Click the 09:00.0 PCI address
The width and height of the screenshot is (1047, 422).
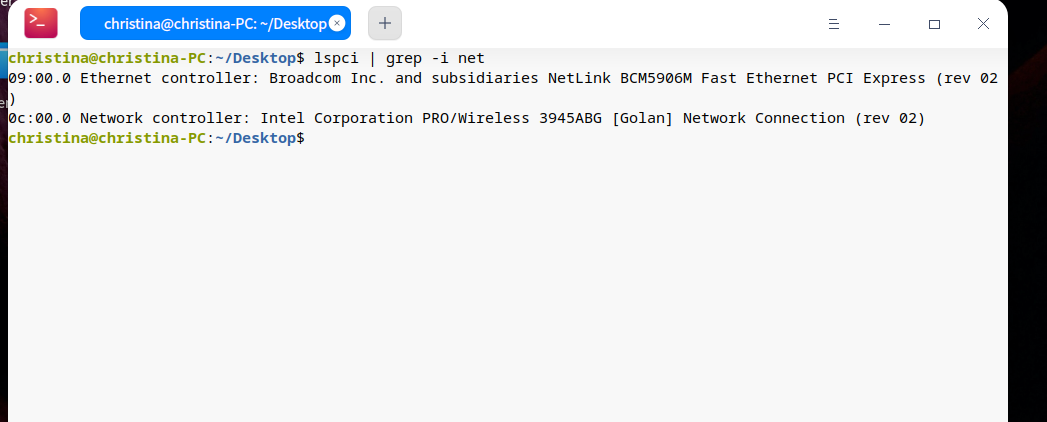40,78
